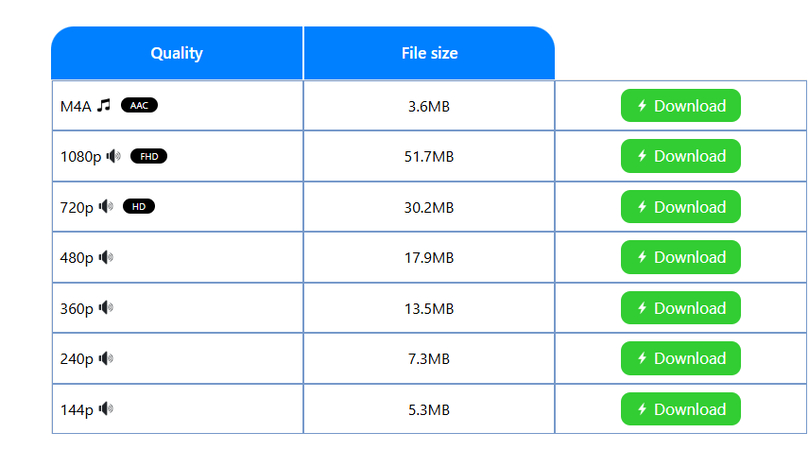Click the 5.3MB file size cell
This screenshot has width=809, height=450.
coord(429,409)
